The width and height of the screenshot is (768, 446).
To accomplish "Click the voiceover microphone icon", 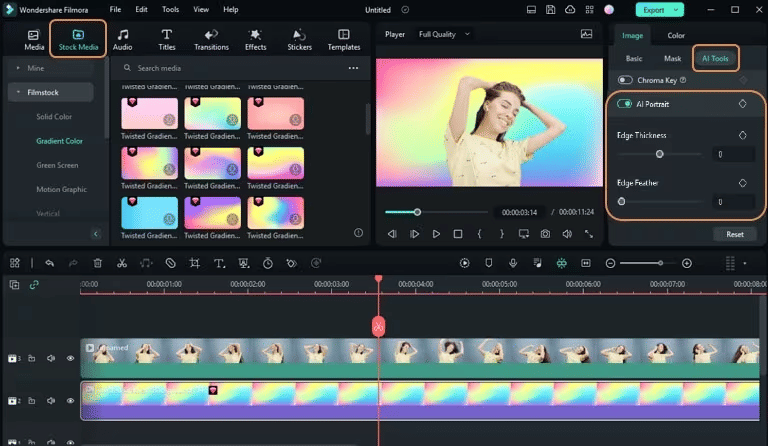I will (x=512, y=263).
